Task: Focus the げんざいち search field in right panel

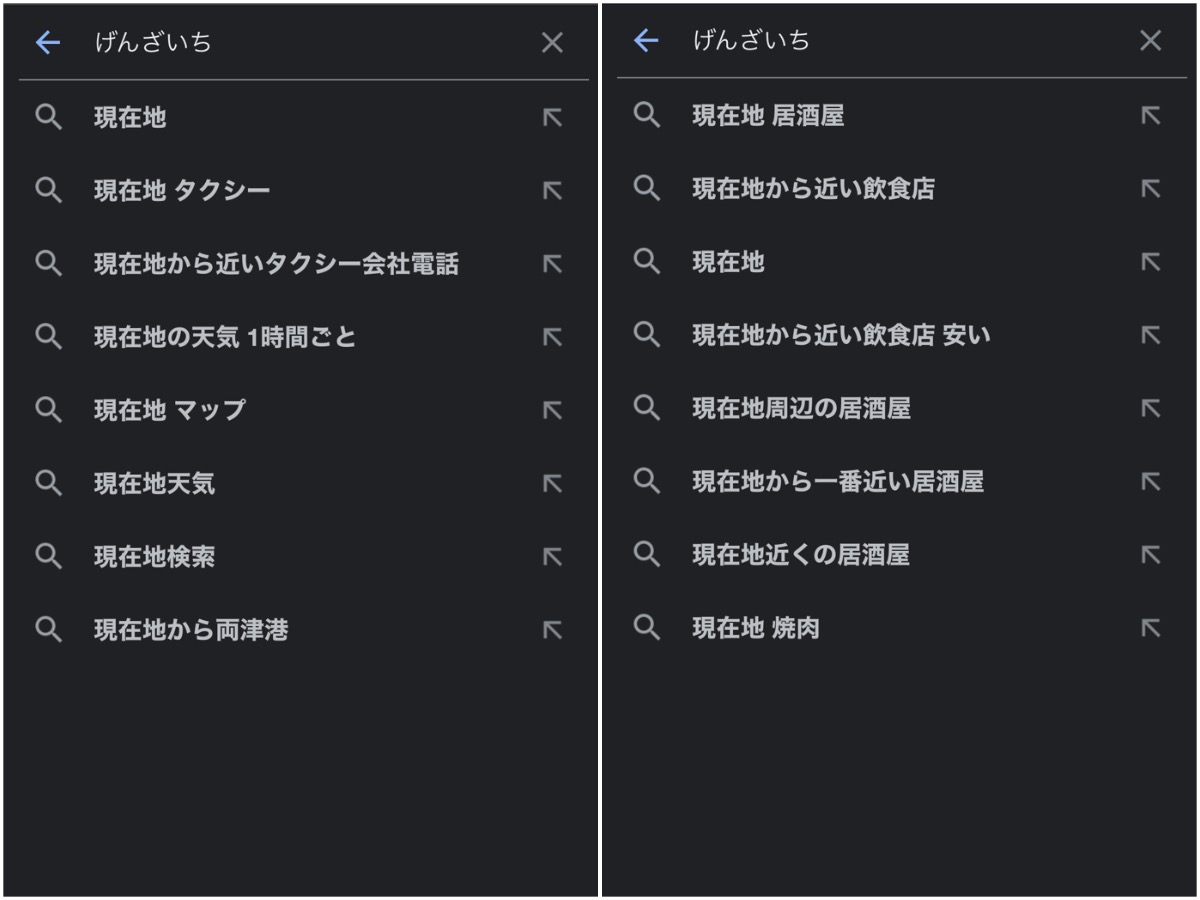Action: click(x=900, y=40)
